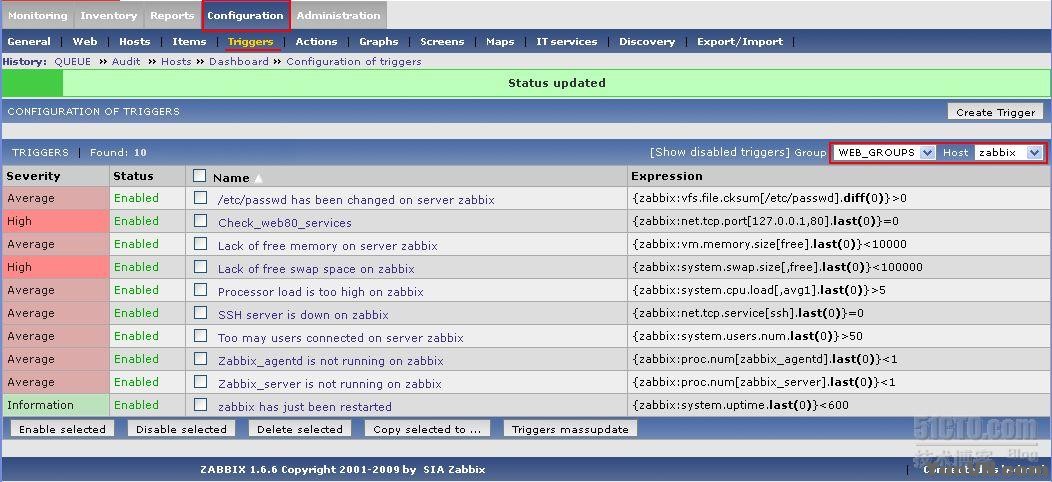This screenshot has width=1052, height=482.
Task: Toggle Enabled status of zabbix restarted trigger
Action: pos(136,405)
